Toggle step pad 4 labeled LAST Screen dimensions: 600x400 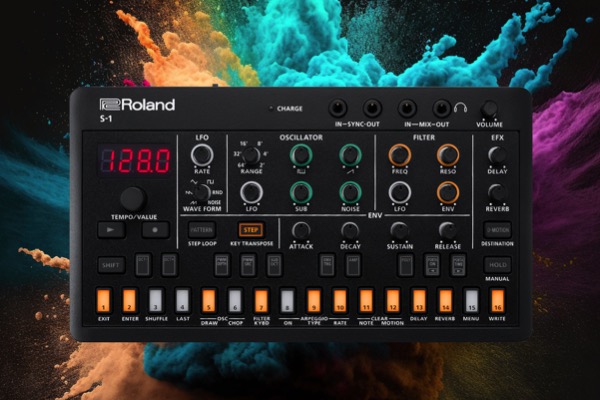182,300
